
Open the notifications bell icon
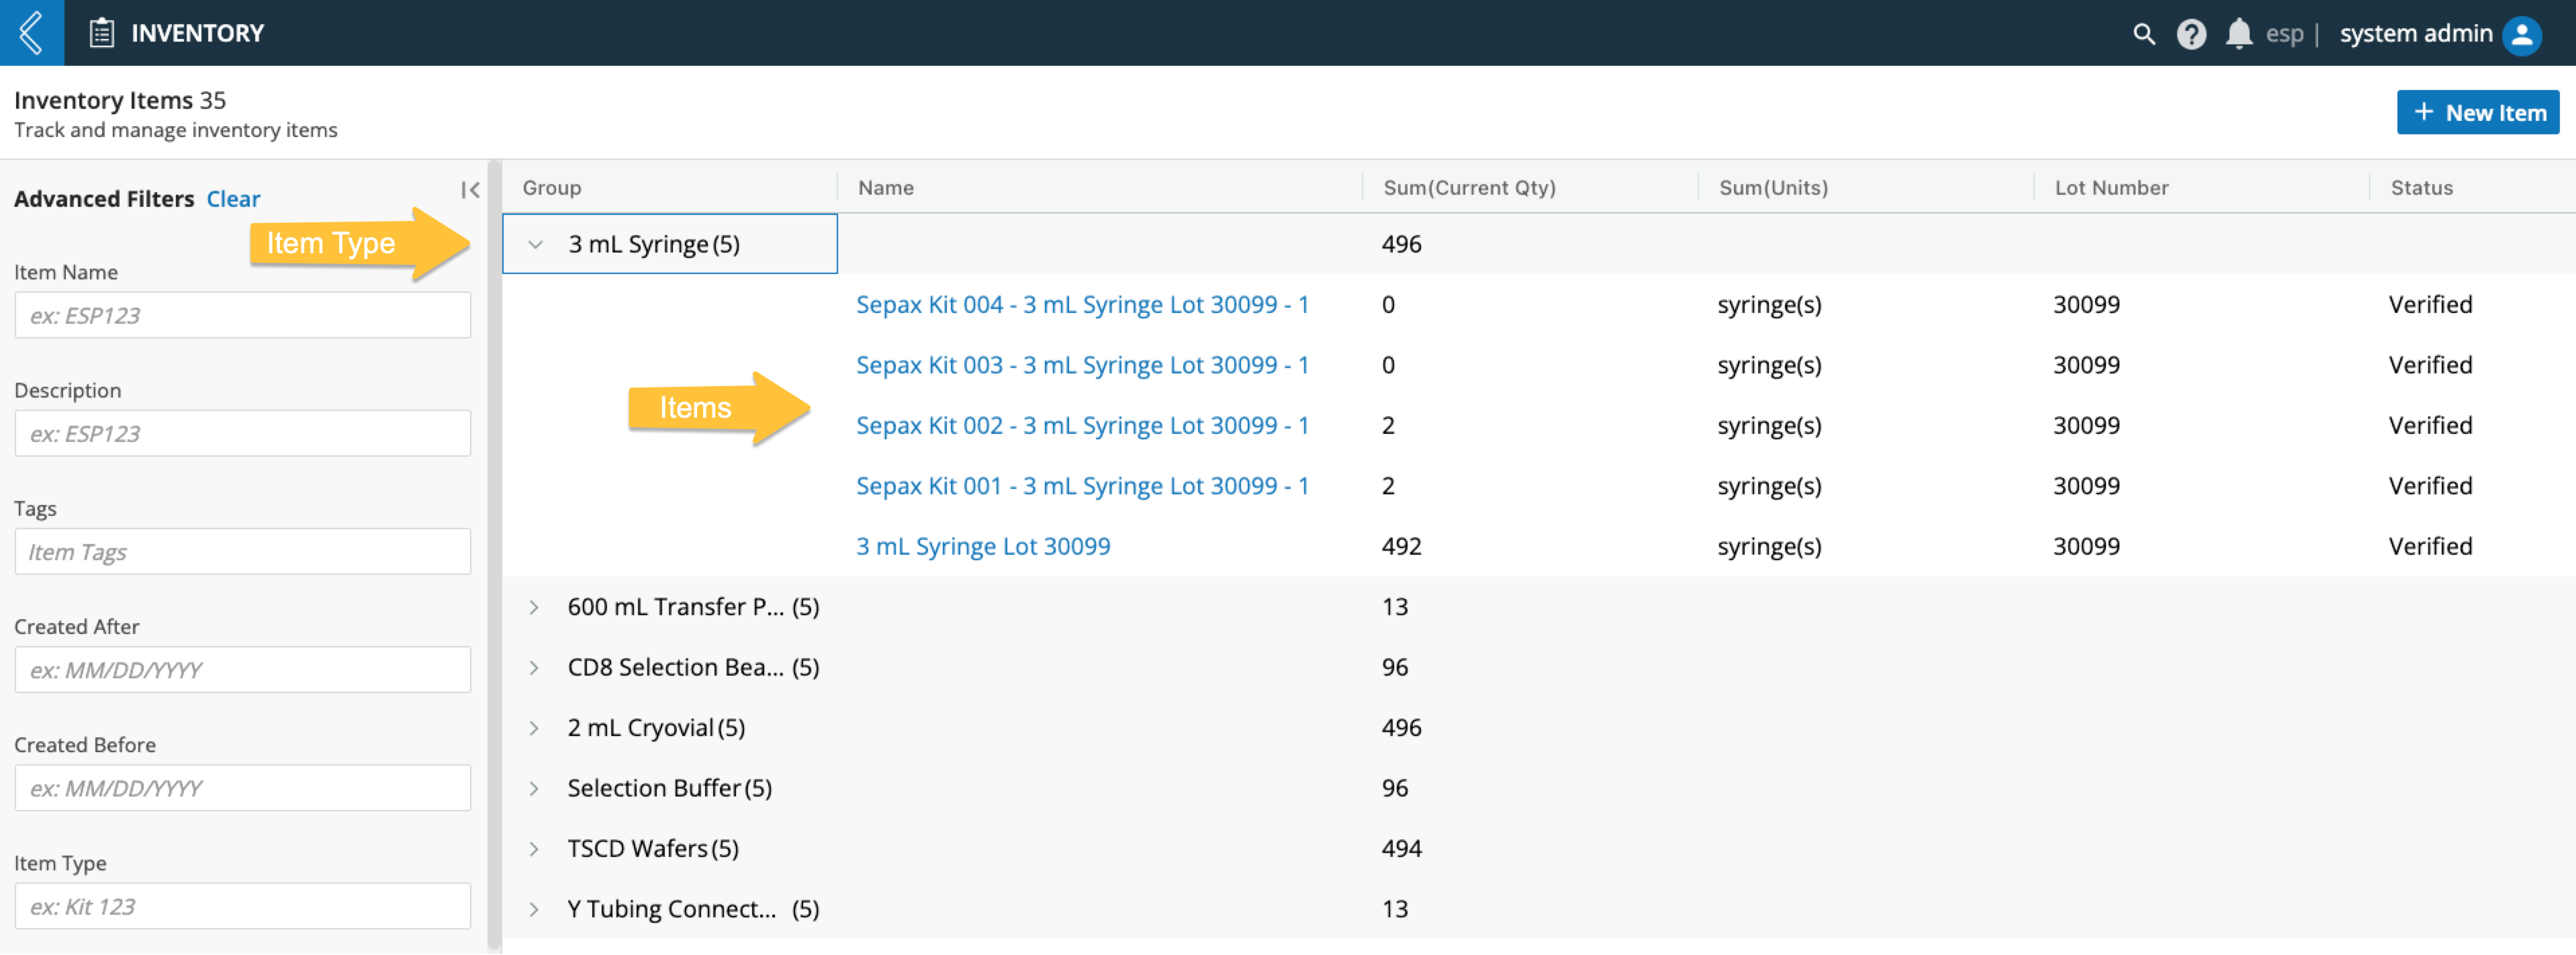pyautogui.click(x=2238, y=34)
